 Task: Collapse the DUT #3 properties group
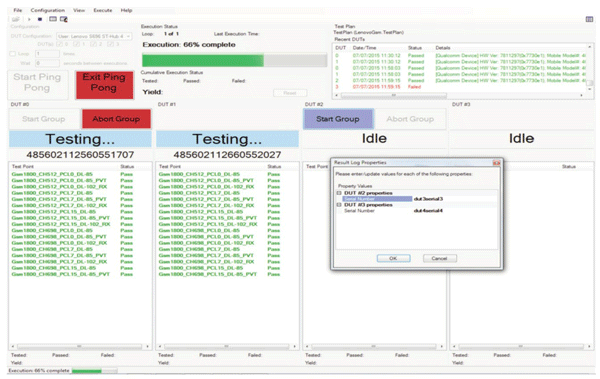coord(339,205)
